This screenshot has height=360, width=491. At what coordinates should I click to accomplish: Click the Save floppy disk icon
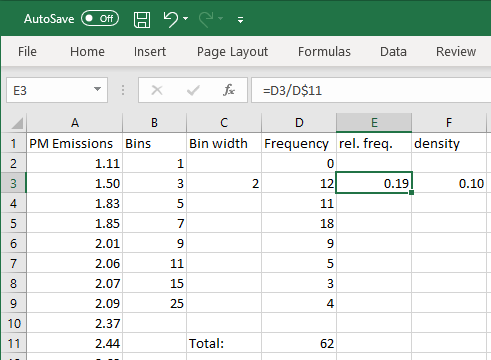pos(142,20)
